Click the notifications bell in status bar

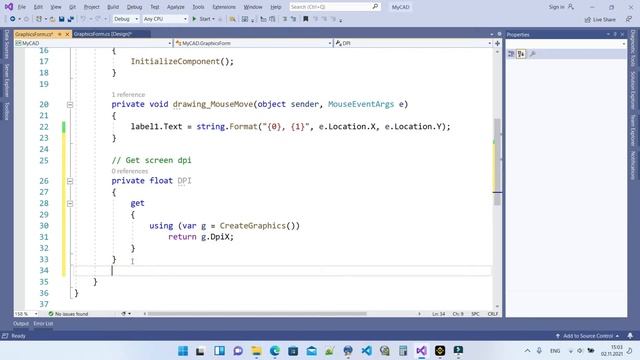pyautogui.click(x=630, y=336)
